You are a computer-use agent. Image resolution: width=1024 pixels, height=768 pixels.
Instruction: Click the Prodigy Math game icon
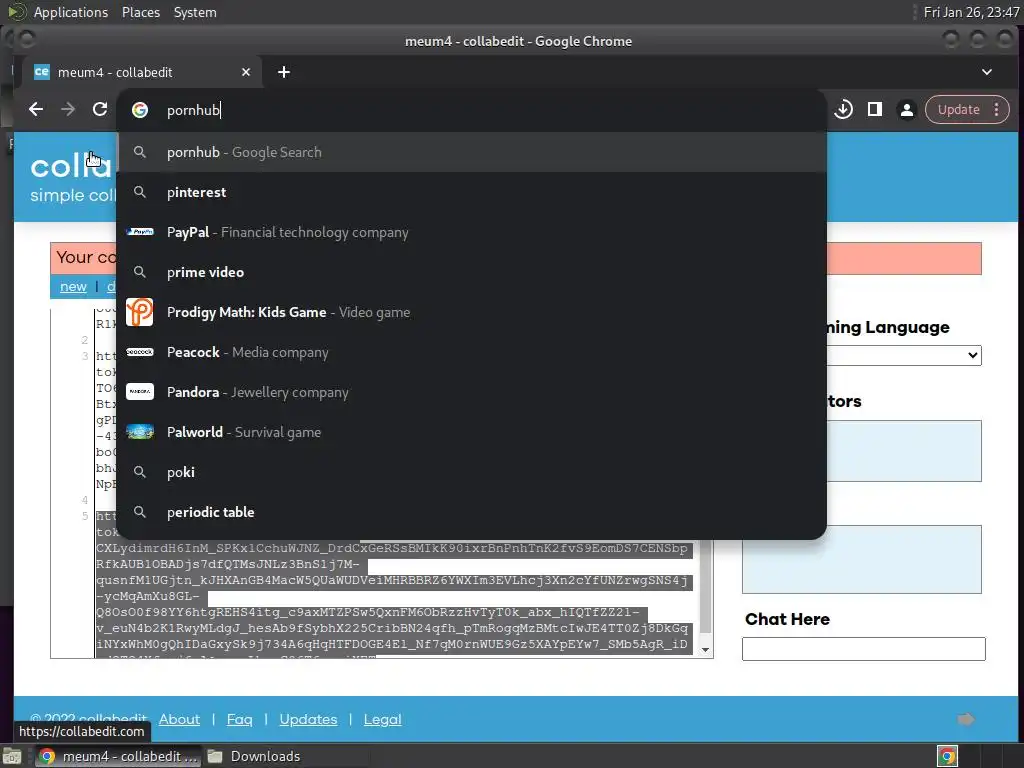click(x=140, y=312)
